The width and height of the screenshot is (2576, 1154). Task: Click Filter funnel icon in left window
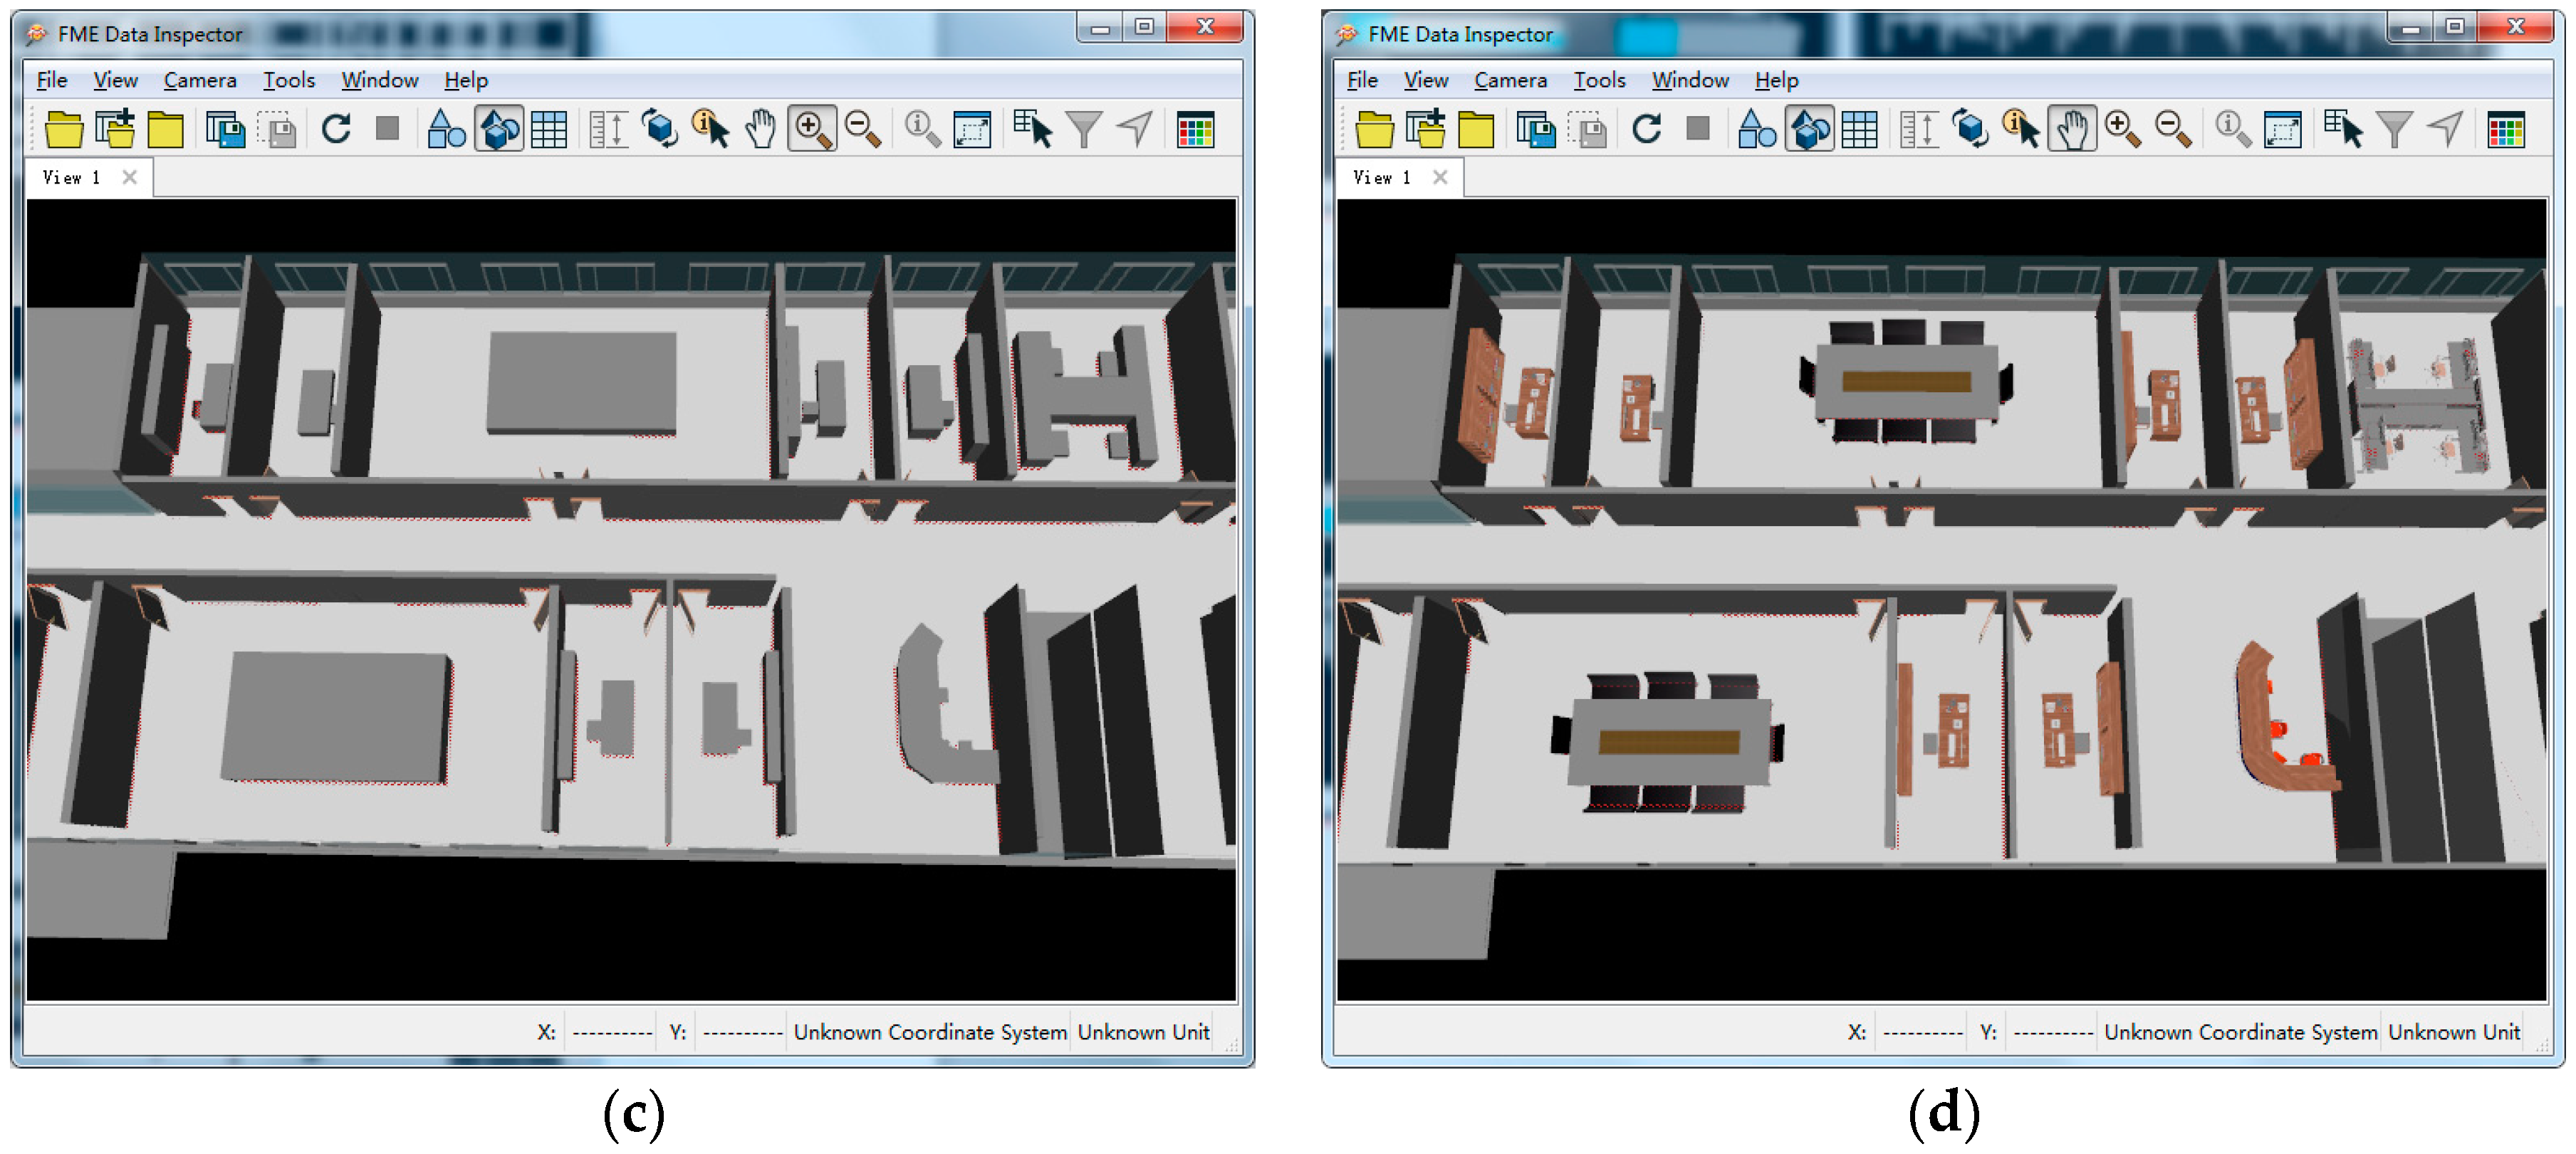coord(1084,130)
